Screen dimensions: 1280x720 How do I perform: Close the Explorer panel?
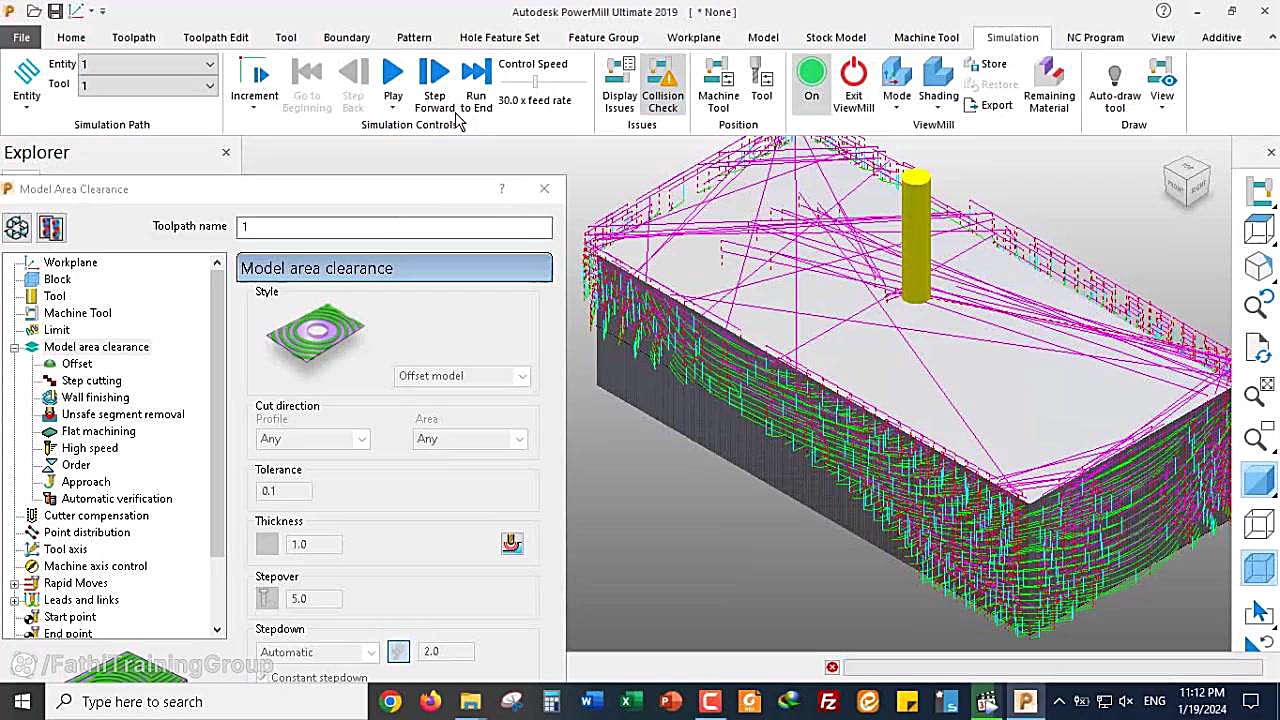(226, 153)
